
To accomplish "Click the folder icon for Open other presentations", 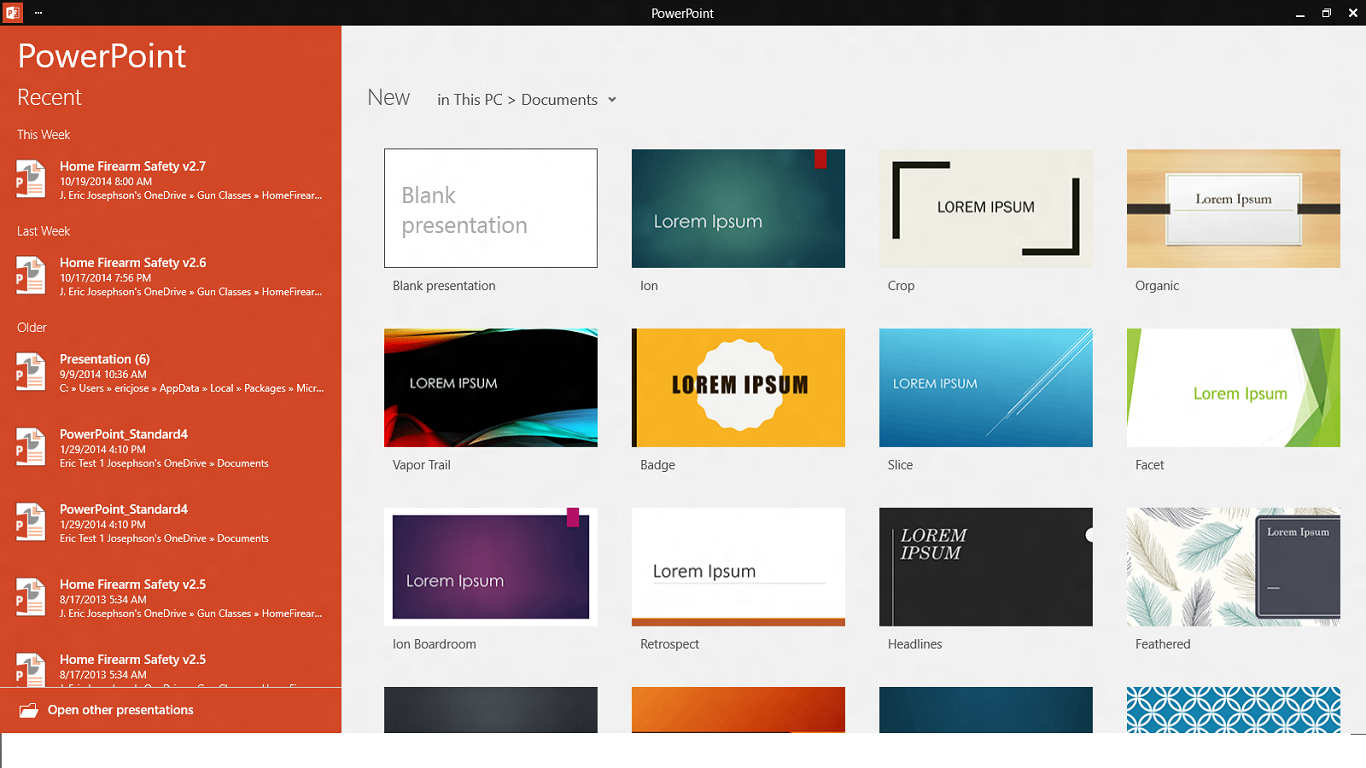I will click(x=30, y=709).
